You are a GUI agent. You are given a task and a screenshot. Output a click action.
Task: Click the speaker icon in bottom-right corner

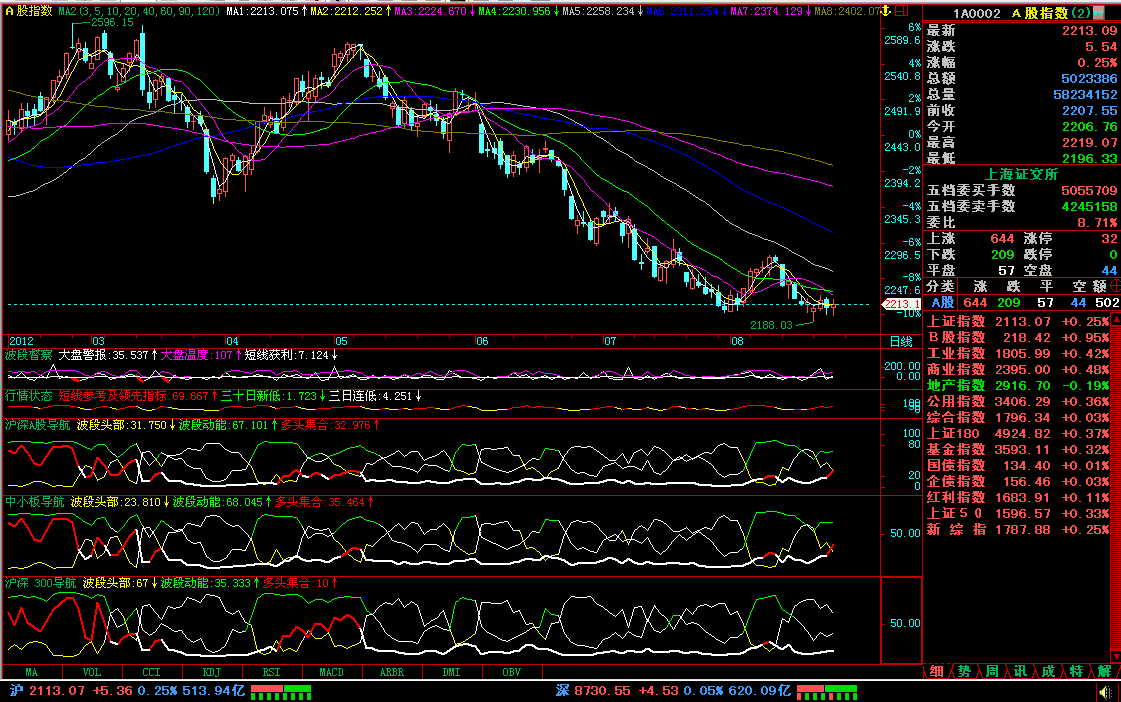[1104, 692]
